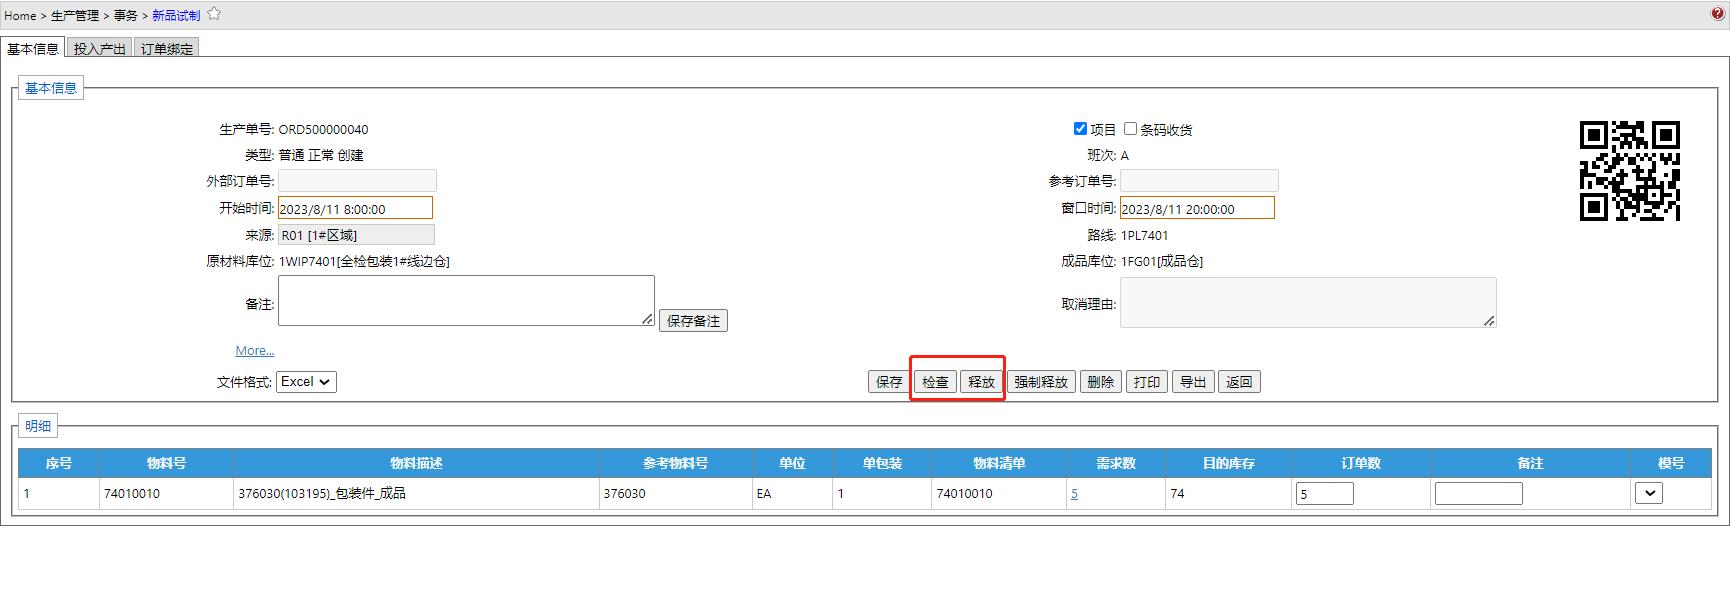Open 事务 in breadcrumb
Viewport: 1730px width, 591px height.
tap(125, 15)
